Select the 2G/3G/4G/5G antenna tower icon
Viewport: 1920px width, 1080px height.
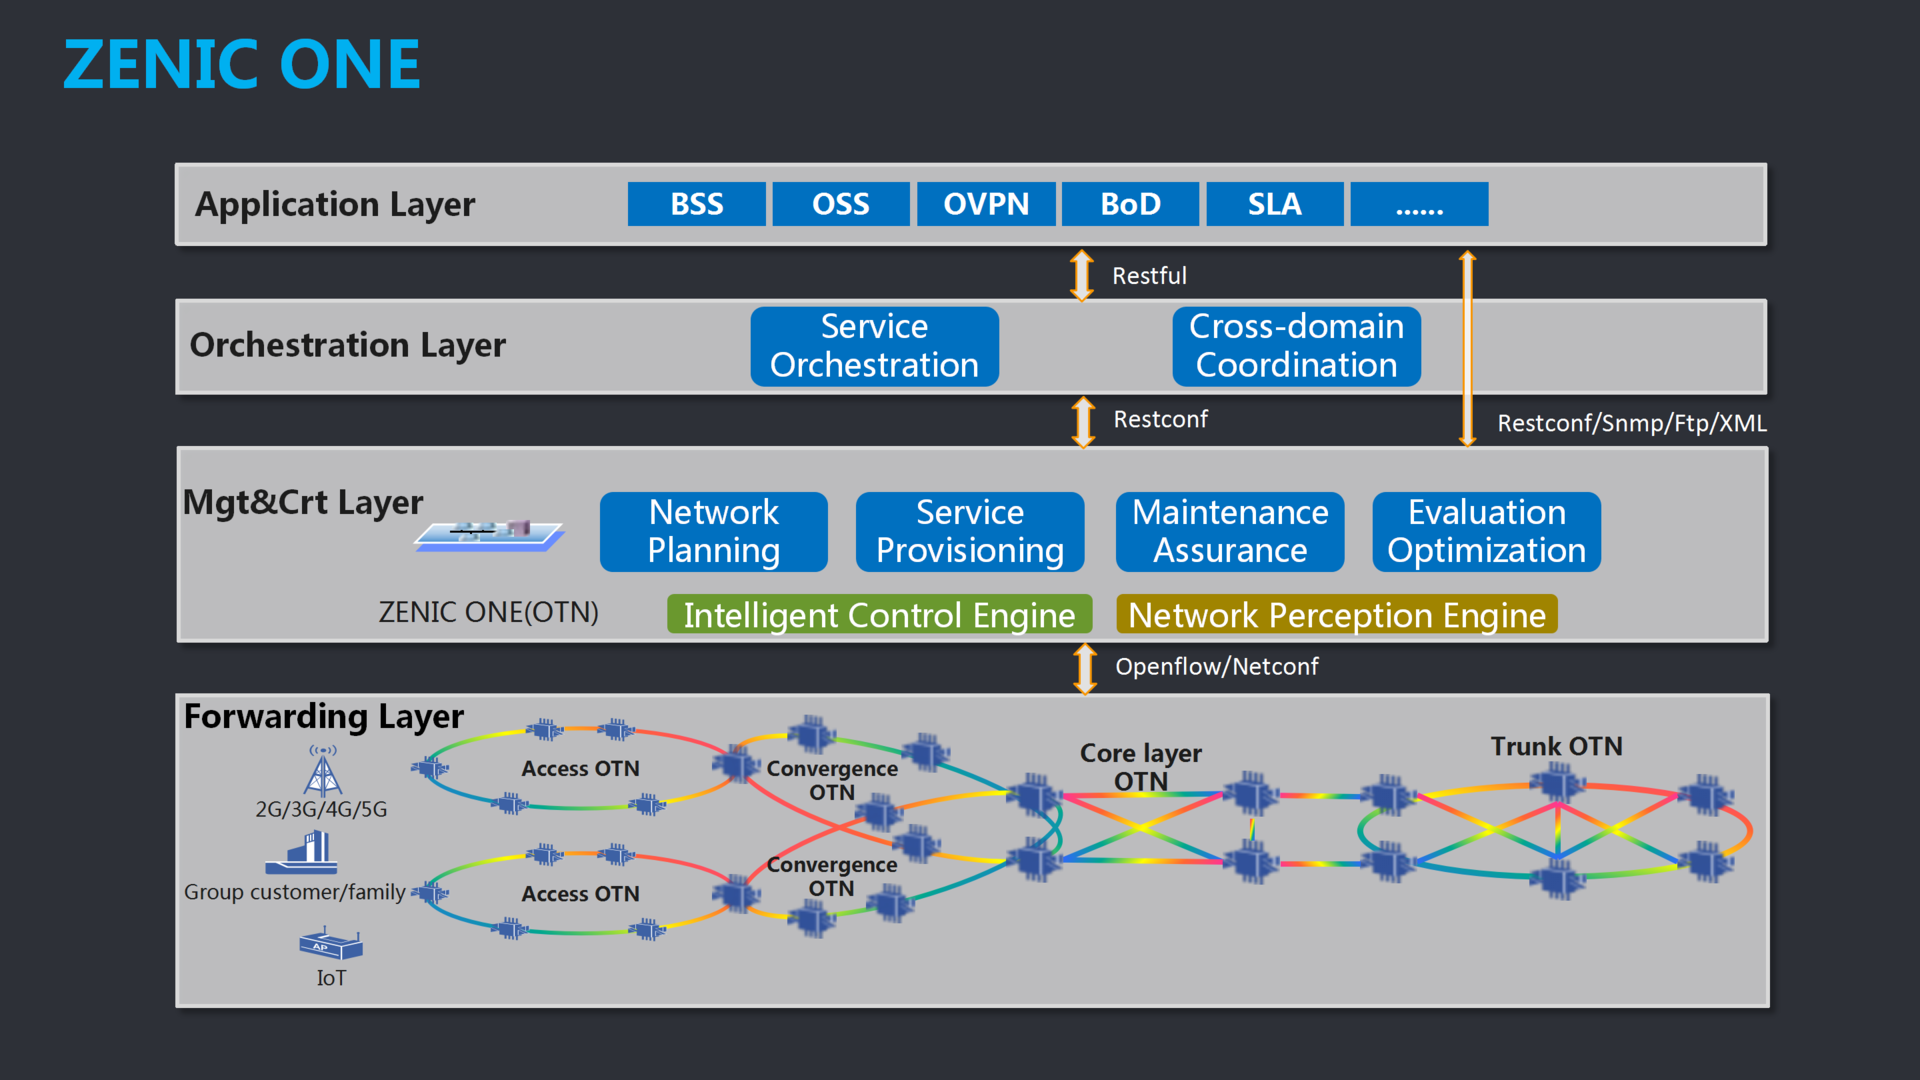[322, 770]
